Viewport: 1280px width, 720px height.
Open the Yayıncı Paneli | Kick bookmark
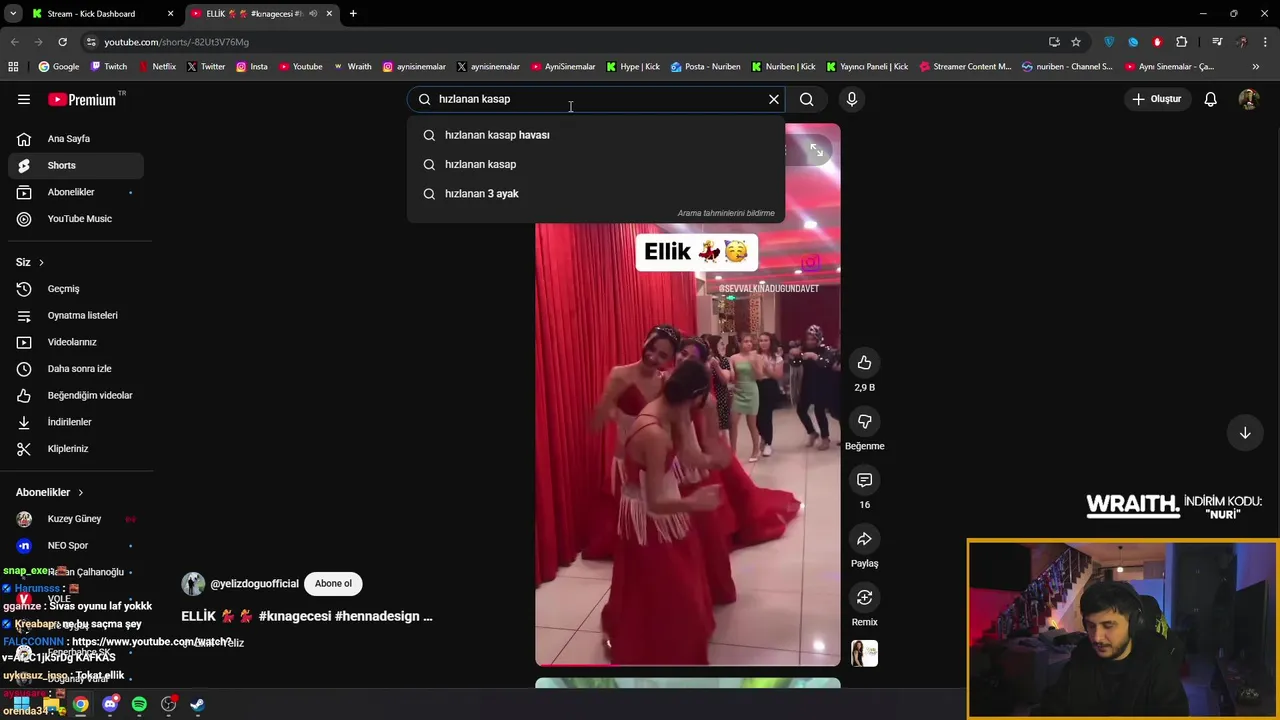[867, 67]
